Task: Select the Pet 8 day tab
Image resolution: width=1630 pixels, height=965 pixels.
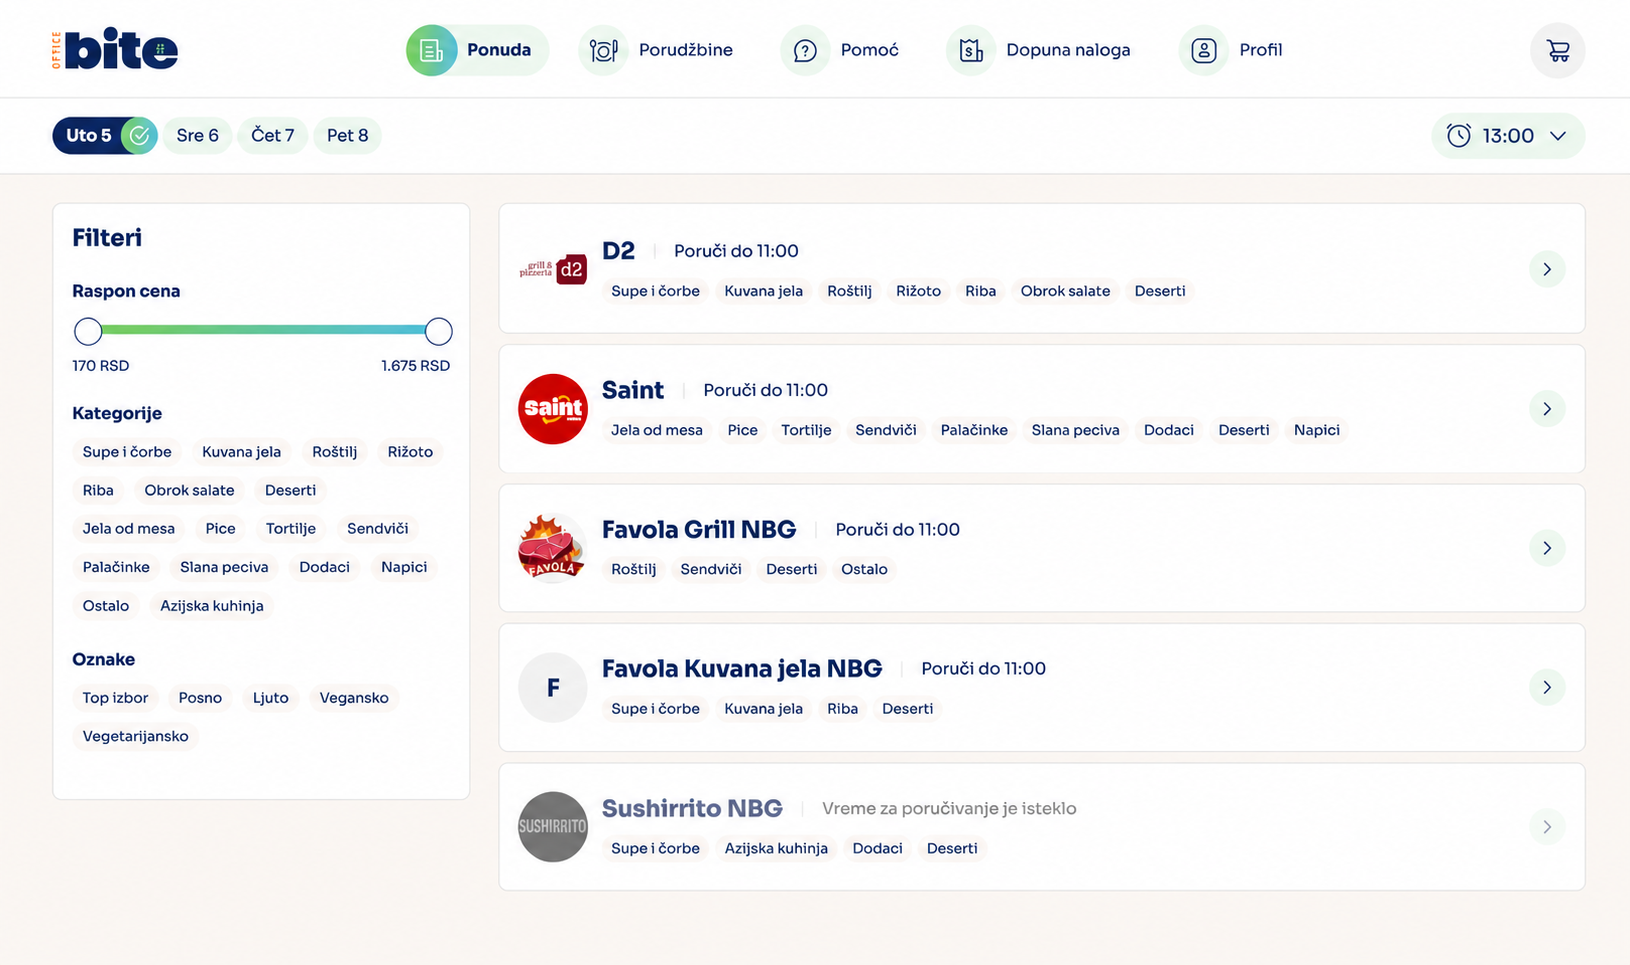Action: [x=348, y=136]
